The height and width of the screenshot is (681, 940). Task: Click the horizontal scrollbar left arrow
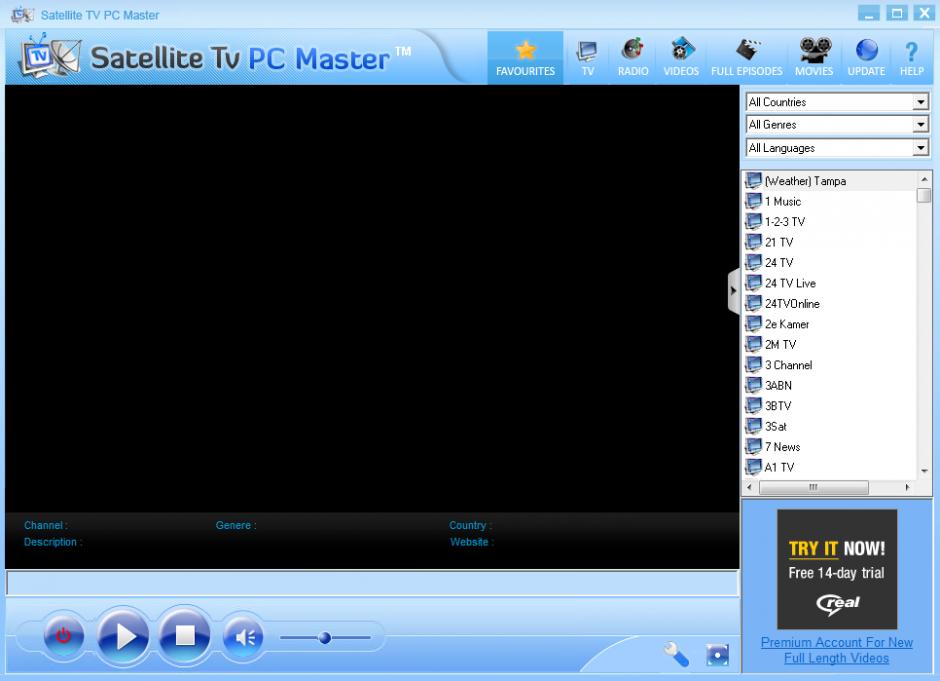(749, 487)
